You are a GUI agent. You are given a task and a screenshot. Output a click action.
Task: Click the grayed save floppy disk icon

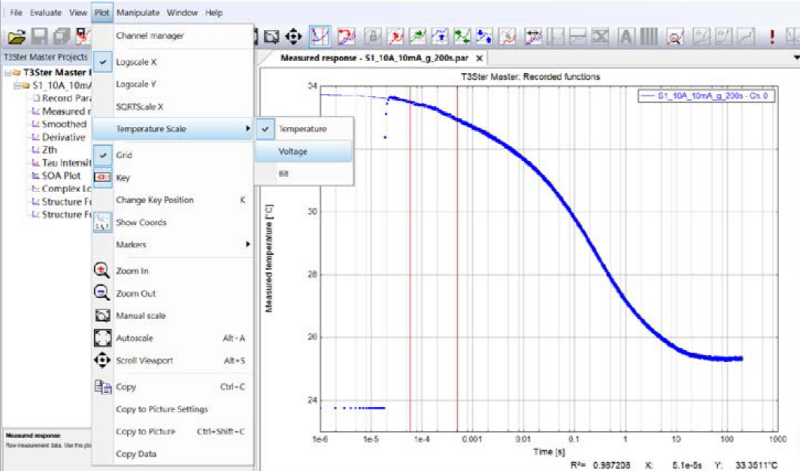(x=39, y=36)
